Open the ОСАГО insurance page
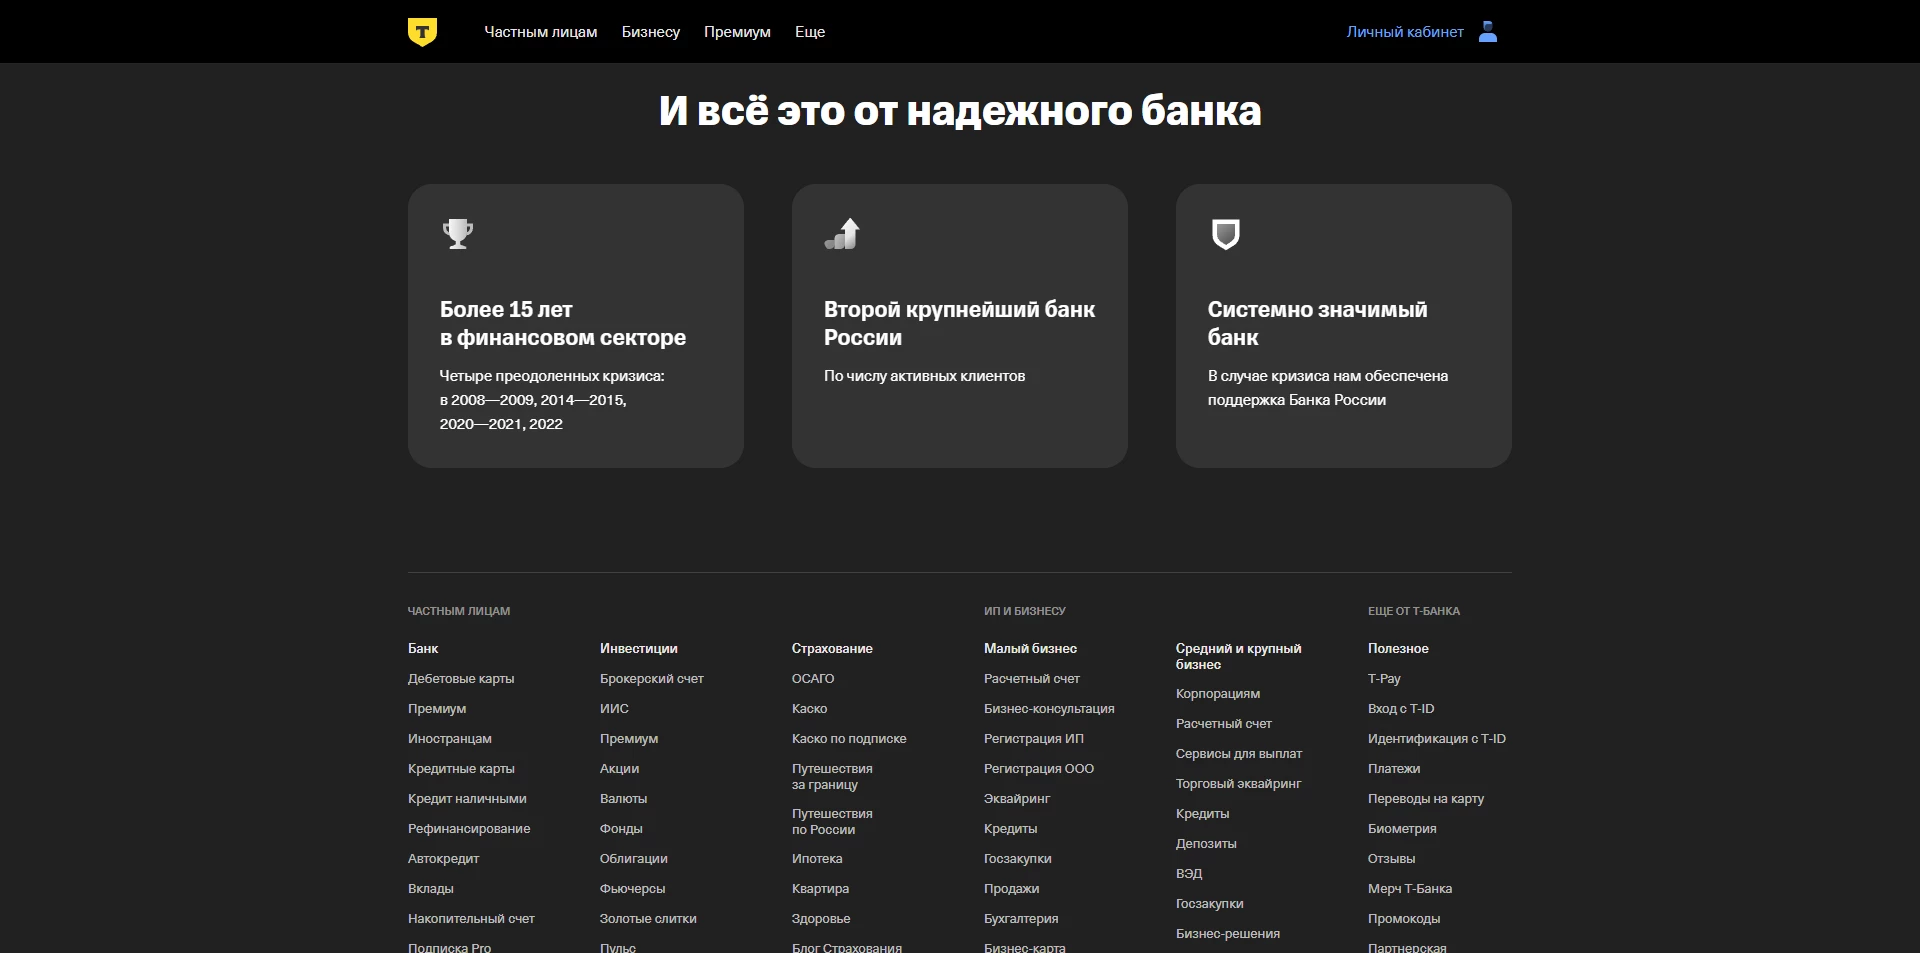The width and height of the screenshot is (1920, 953). (x=813, y=679)
